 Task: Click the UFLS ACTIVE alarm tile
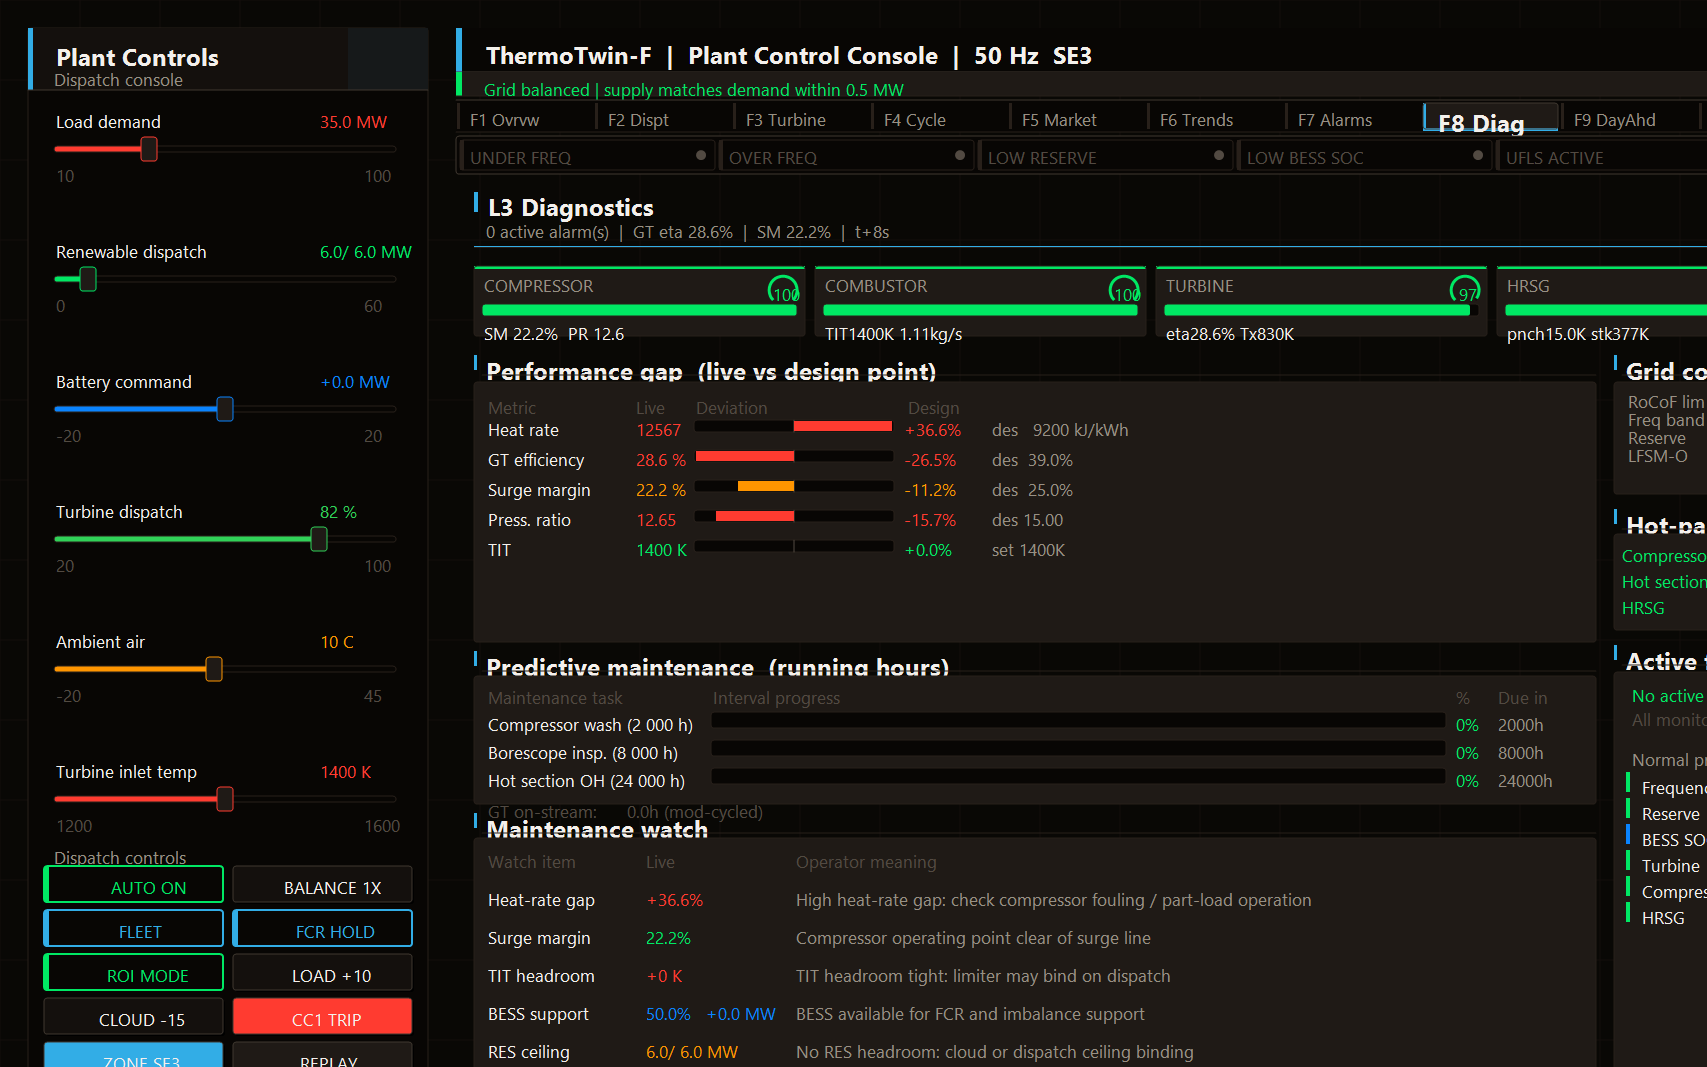point(1601,156)
